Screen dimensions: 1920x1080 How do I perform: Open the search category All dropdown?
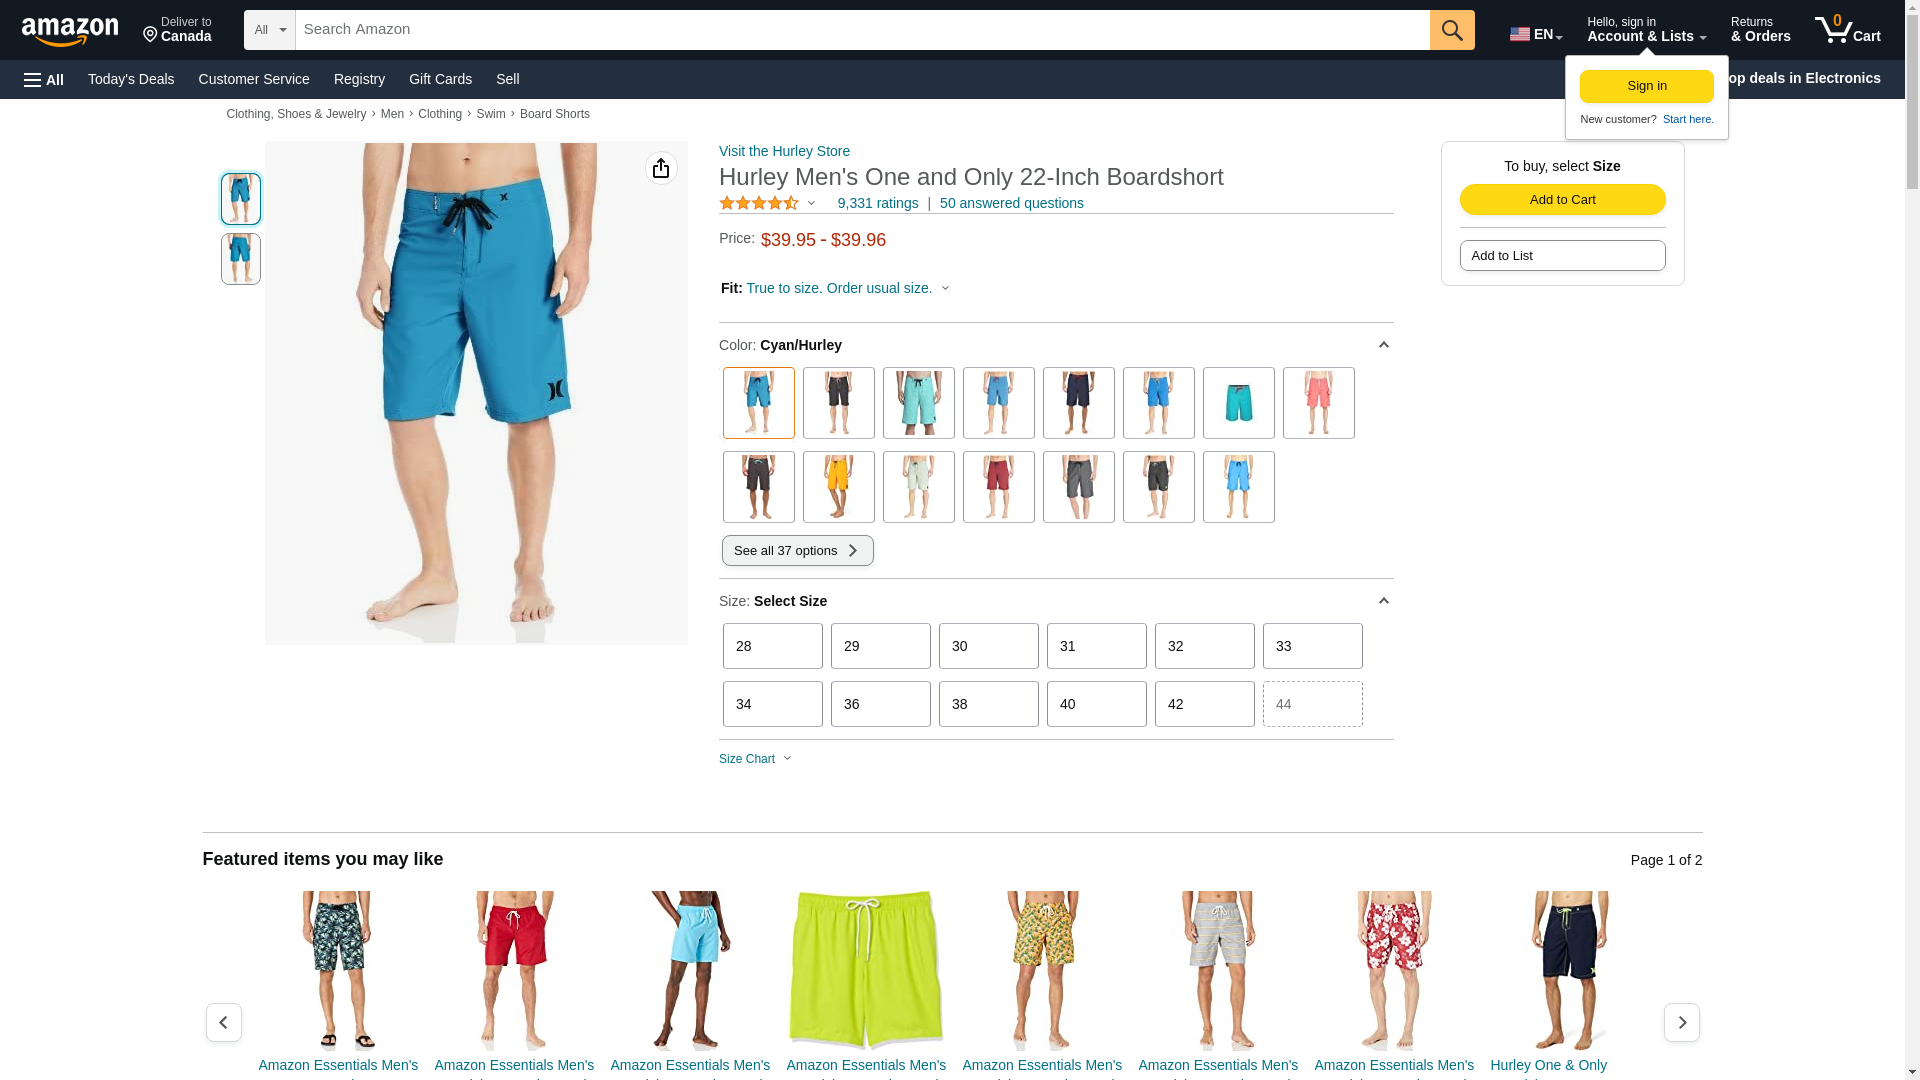click(x=270, y=30)
